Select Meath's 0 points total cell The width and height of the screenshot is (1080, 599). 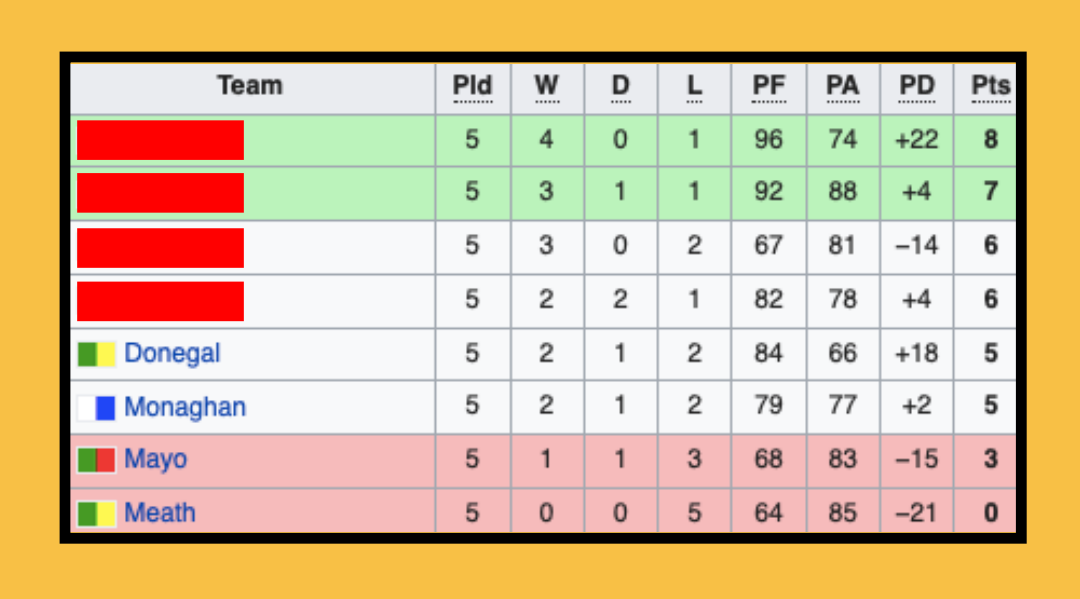pos(990,514)
